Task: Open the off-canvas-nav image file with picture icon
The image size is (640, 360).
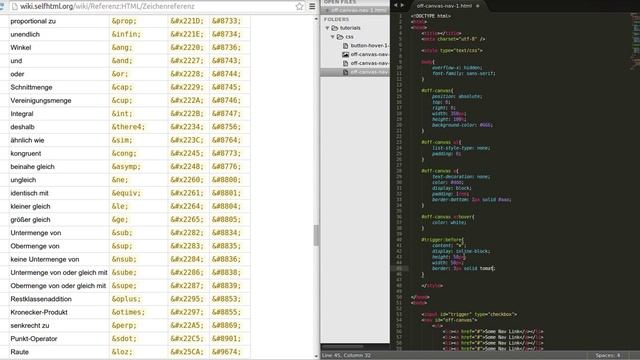Action: coord(369,54)
